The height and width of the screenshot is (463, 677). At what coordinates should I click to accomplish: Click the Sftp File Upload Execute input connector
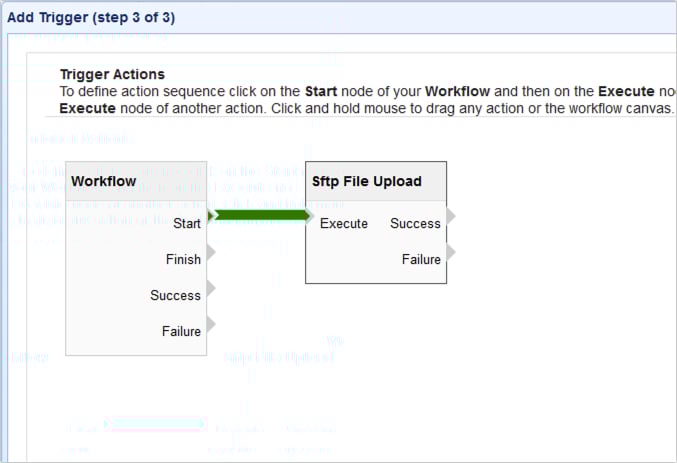tap(311, 216)
